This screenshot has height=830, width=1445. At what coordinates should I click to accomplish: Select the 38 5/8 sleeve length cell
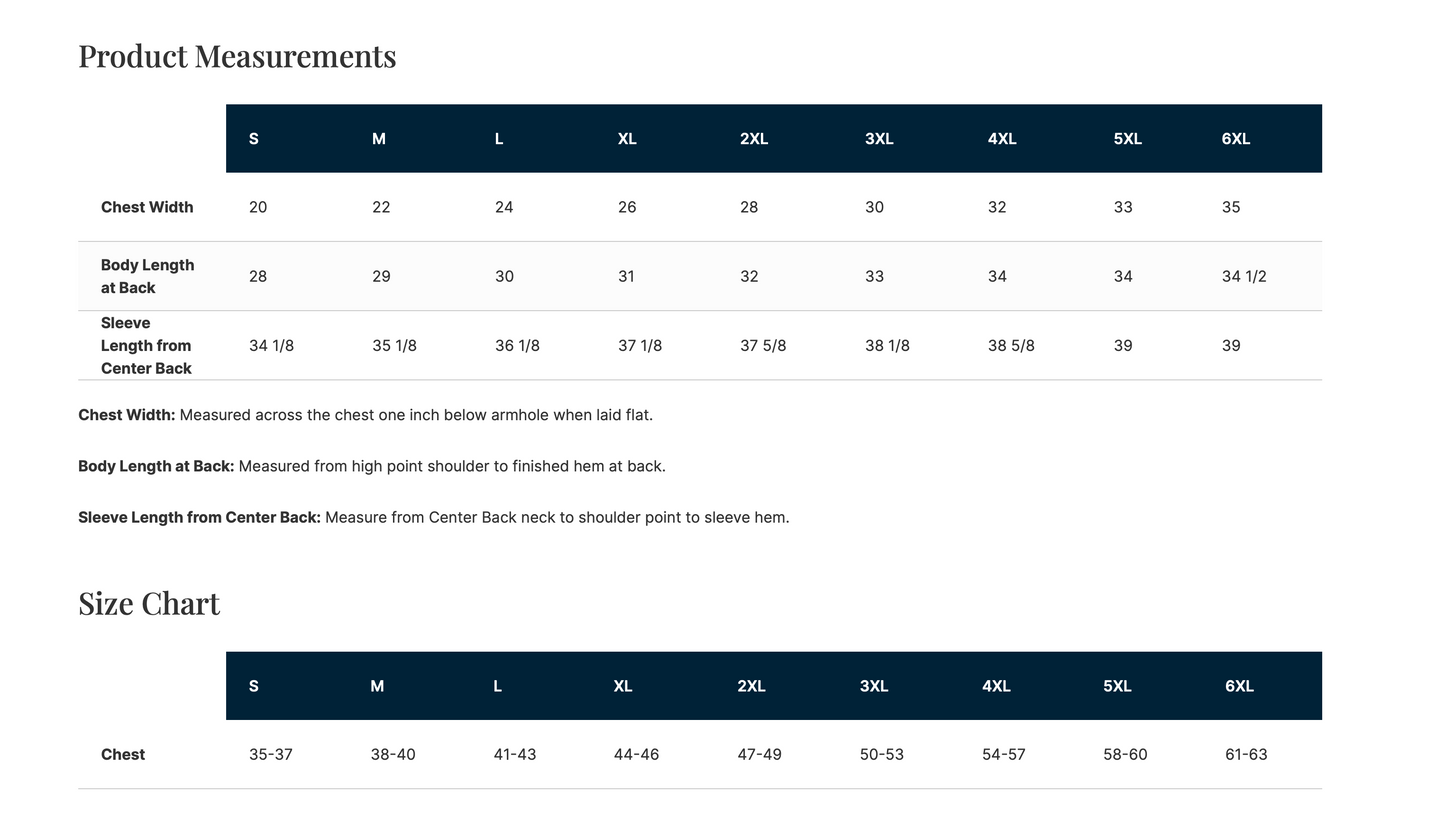[x=1011, y=345]
